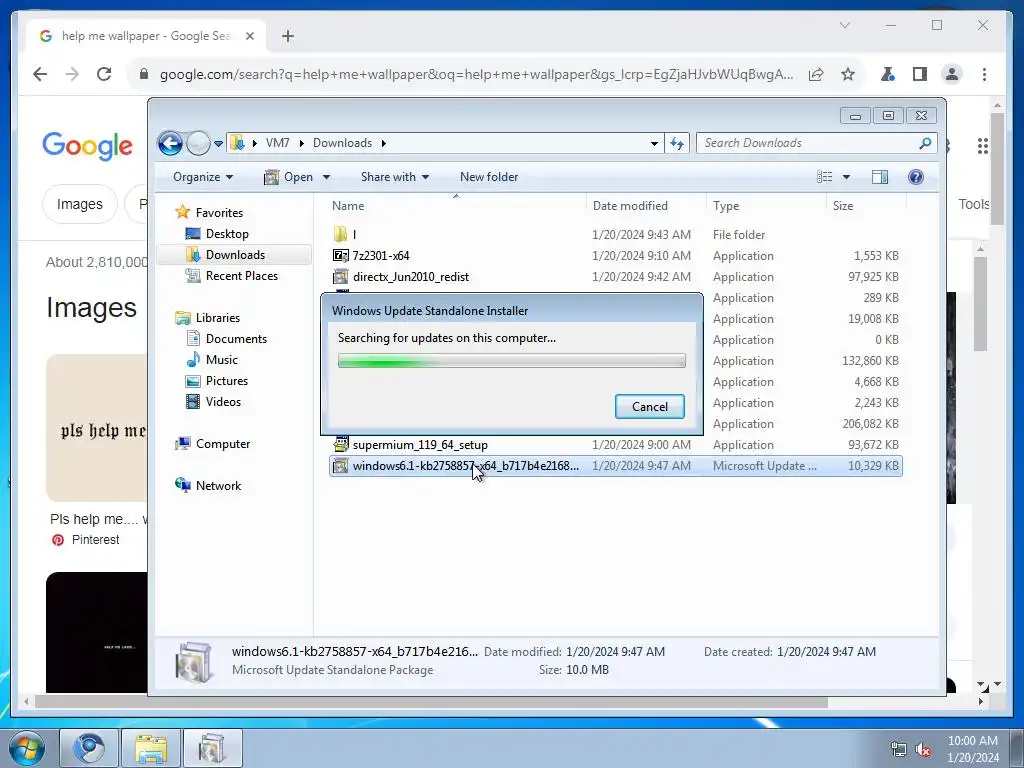The image size is (1024, 768).
Task: Open the Organize menu
Action: click(202, 177)
